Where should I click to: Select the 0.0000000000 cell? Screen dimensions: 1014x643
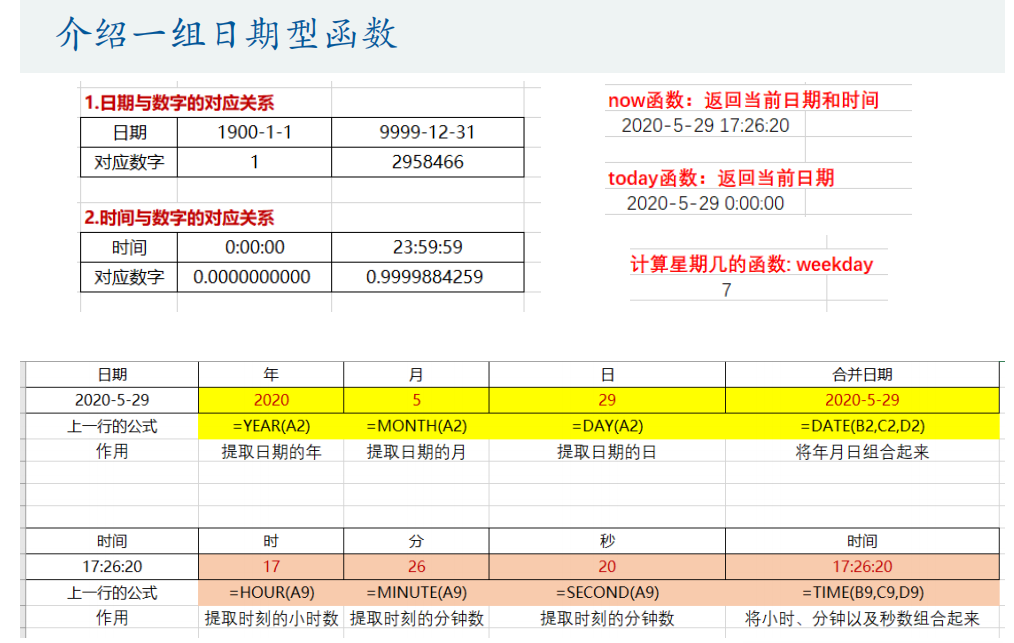[252, 277]
